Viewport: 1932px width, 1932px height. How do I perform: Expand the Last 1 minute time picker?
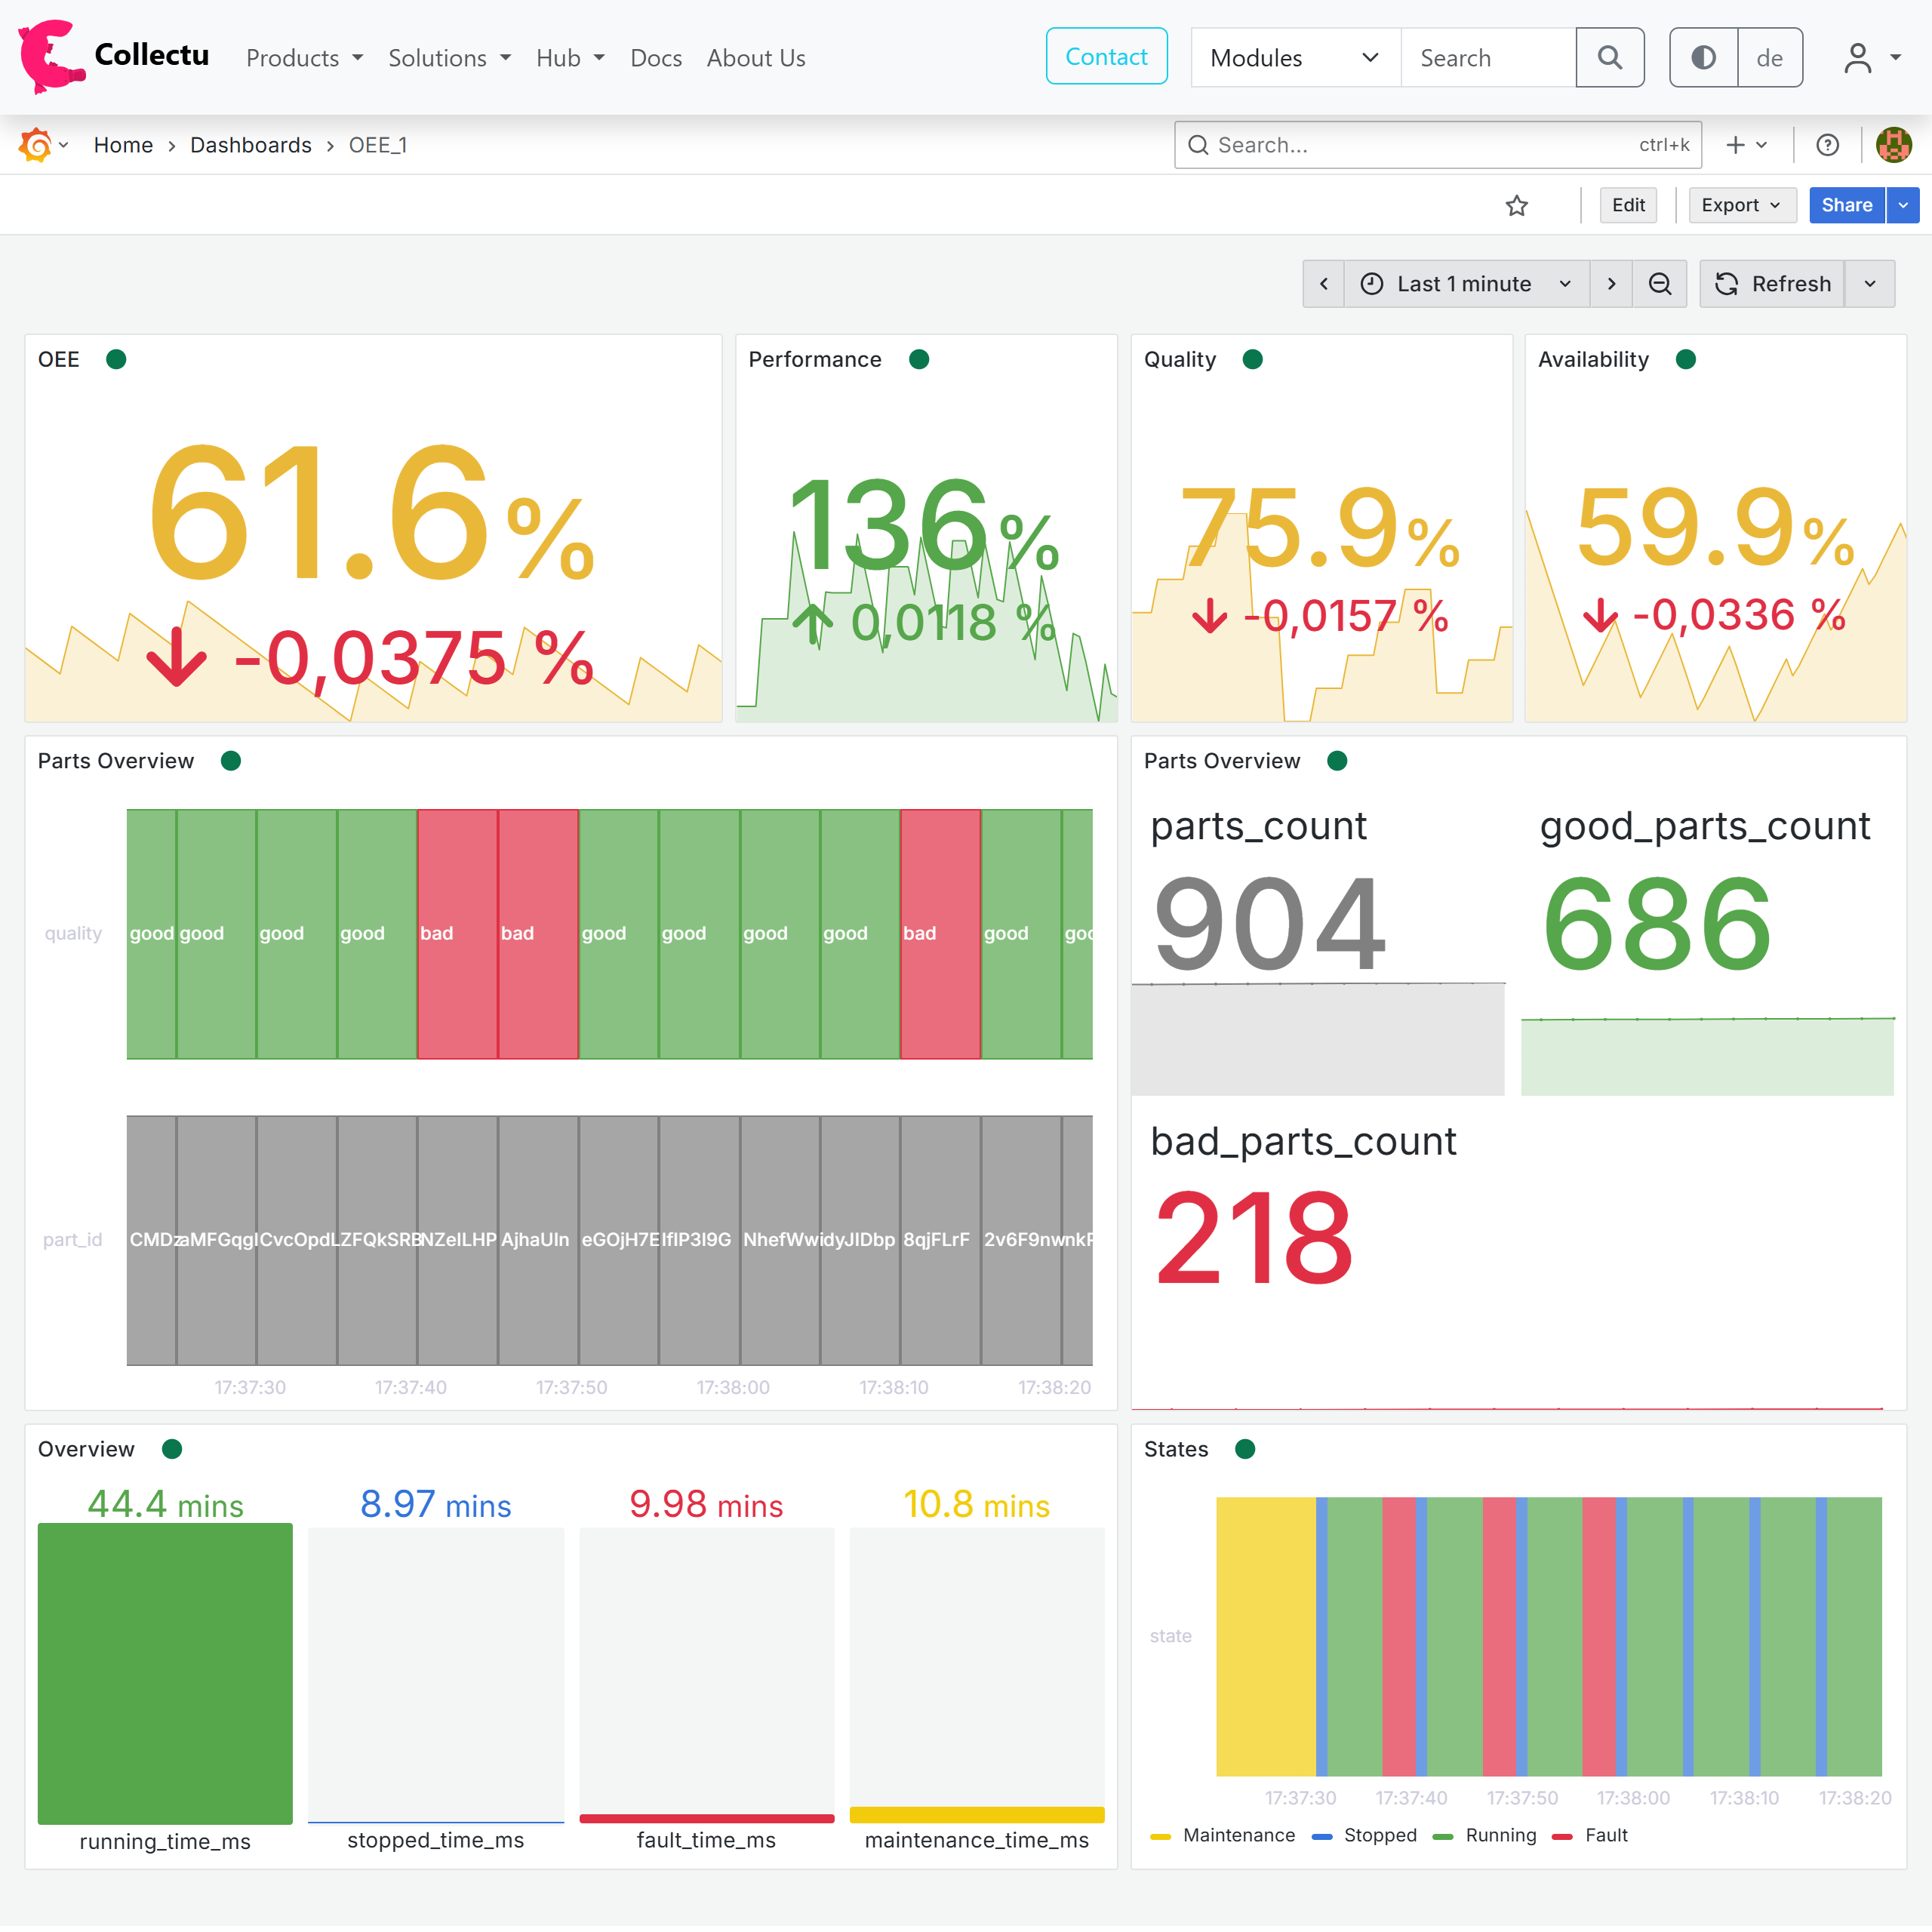(1466, 284)
